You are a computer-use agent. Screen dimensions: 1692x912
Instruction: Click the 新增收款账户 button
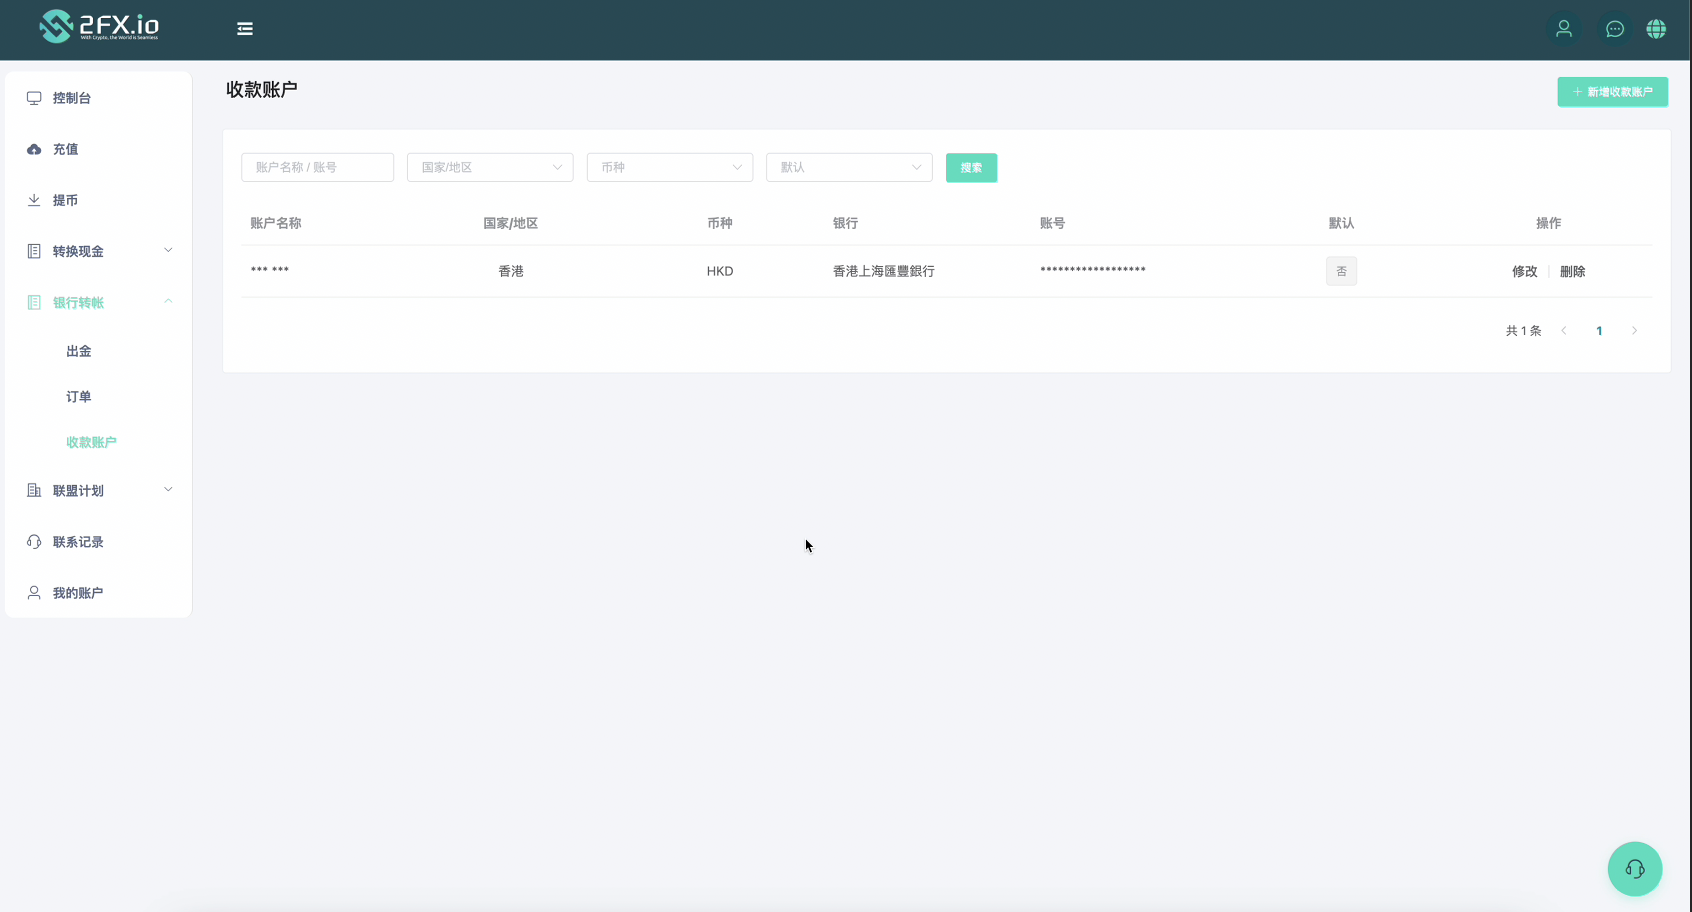pos(1612,92)
